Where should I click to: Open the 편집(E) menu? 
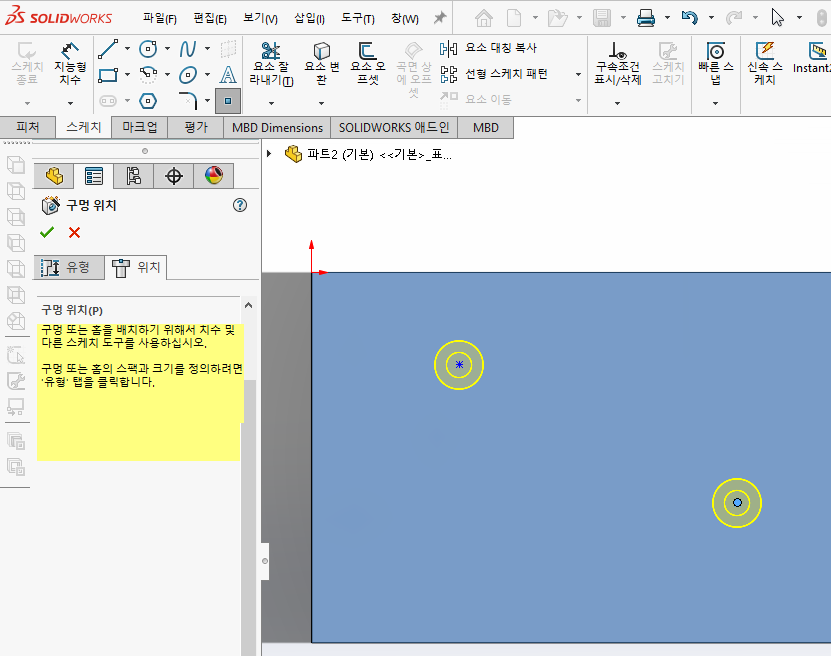pos(210,19)
